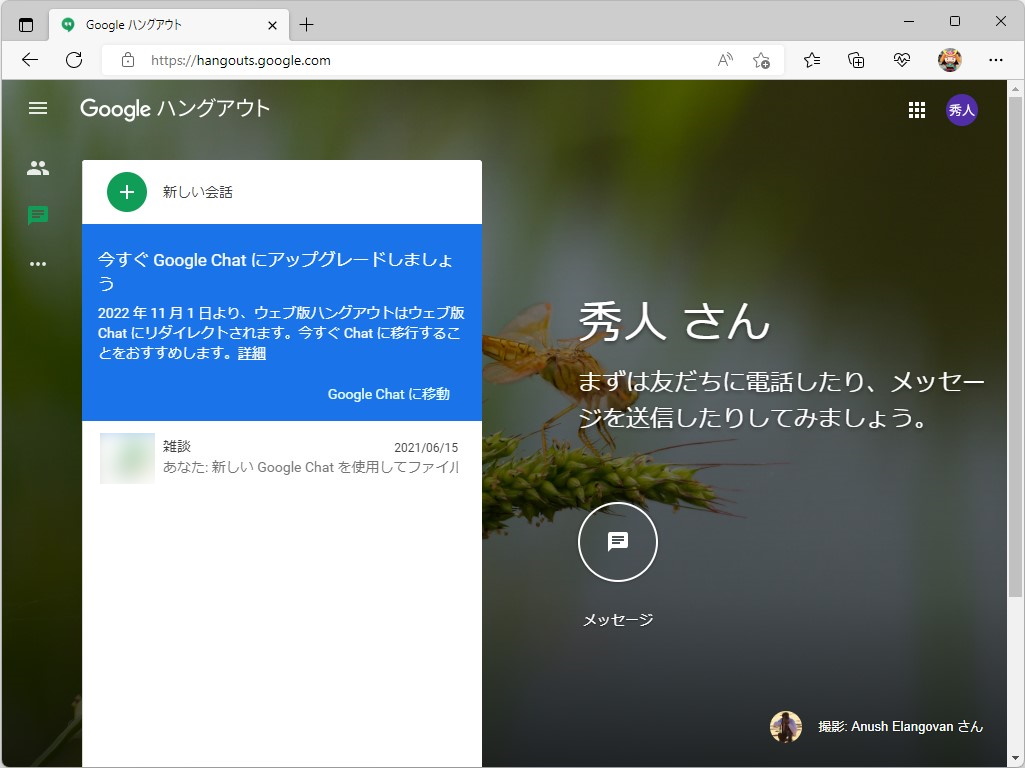This screenshot has height=768, width=1025.
Task: Click Google Chat に移動
Action: click(388, 394)
